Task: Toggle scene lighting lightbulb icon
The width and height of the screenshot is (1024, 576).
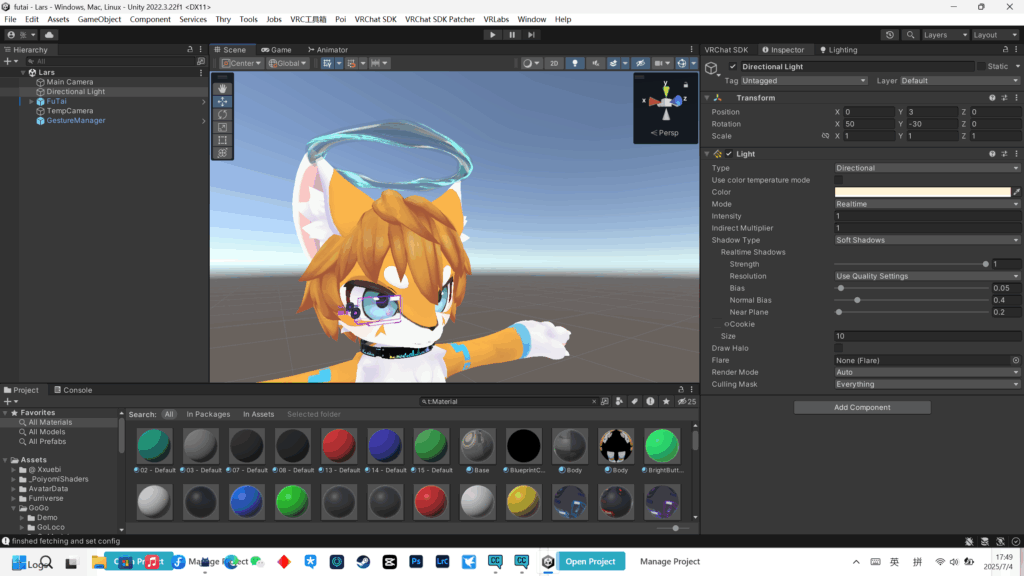Action: [575, 63]
